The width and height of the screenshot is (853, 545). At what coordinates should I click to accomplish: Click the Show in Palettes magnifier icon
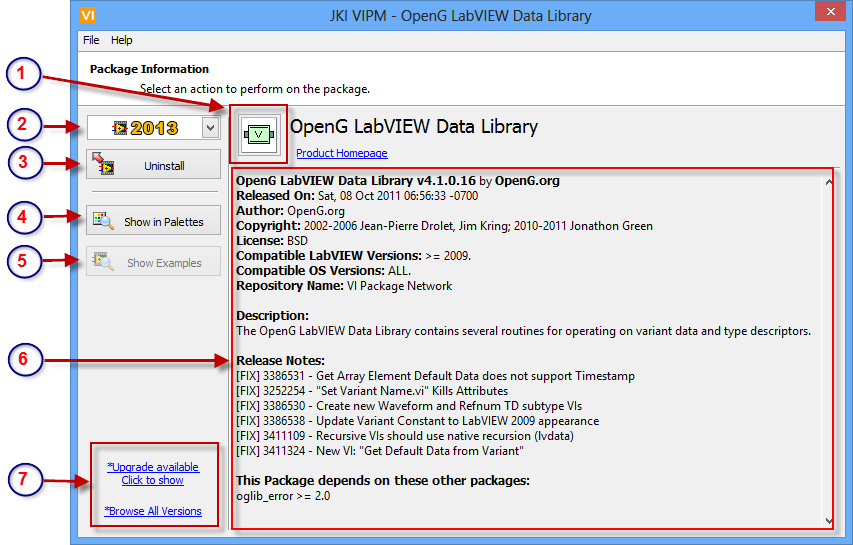coord(102,221)
